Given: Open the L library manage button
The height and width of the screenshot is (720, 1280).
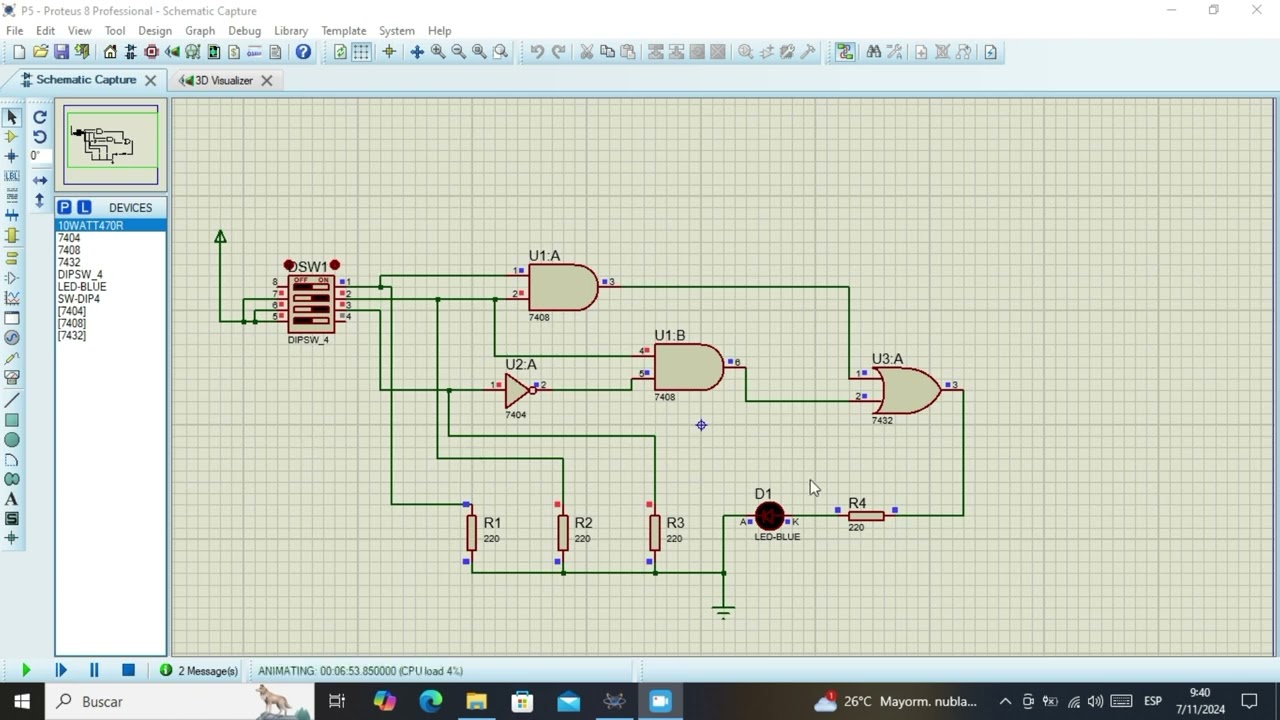Looking at the screenshot, I should (x=84, y=207).
